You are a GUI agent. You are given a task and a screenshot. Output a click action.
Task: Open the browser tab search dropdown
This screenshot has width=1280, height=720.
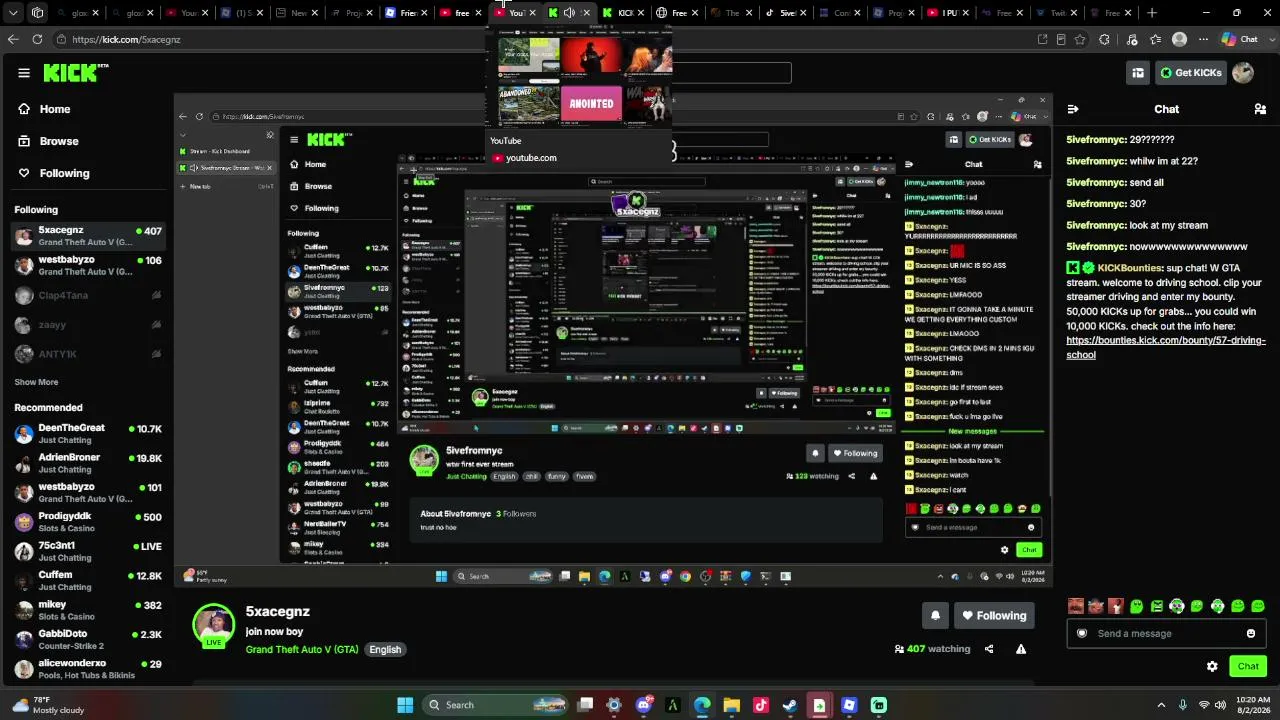click(13, 13)
